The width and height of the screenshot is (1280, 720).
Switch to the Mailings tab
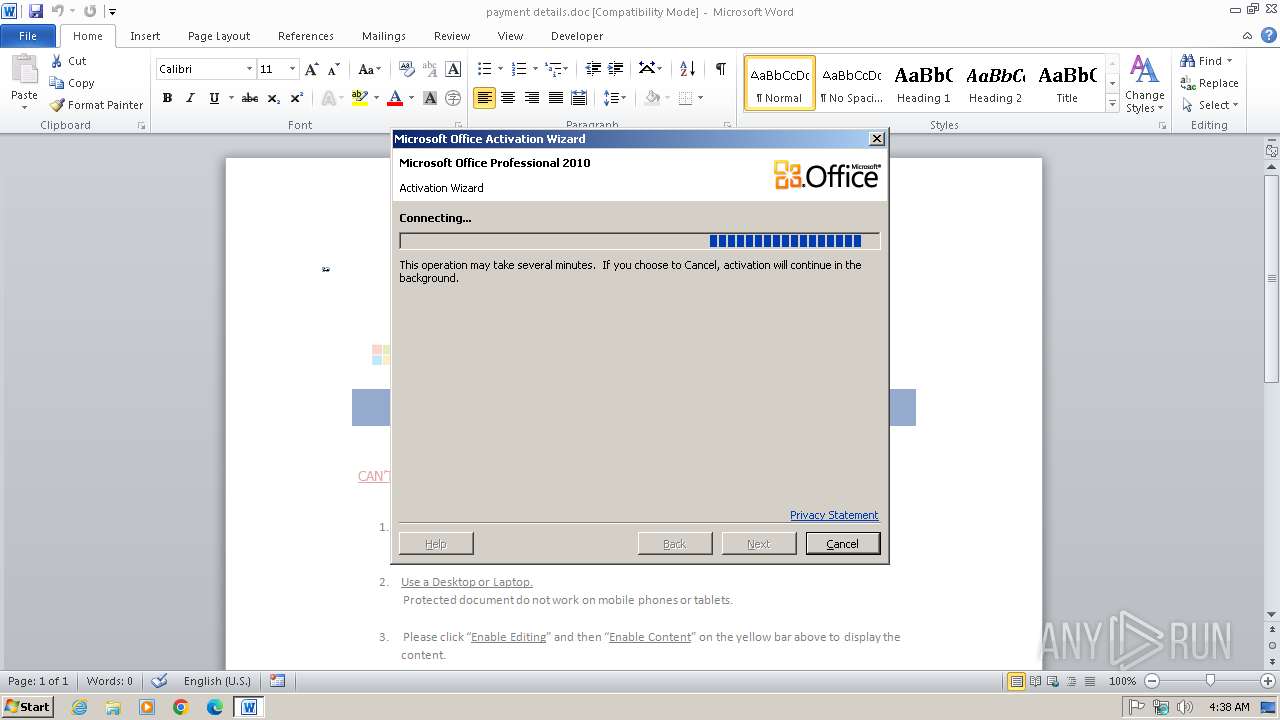point(384,36)
